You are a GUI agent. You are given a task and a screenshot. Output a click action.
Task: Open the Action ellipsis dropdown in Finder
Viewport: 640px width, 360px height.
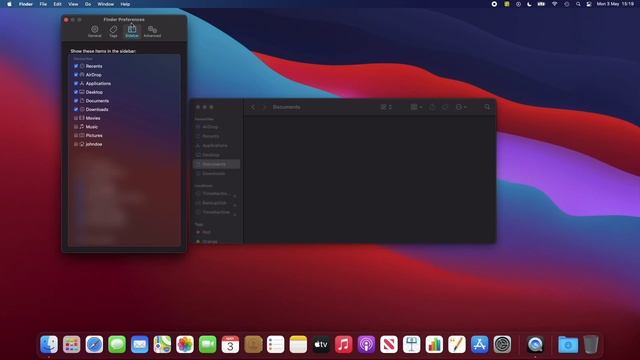point(461,107)
